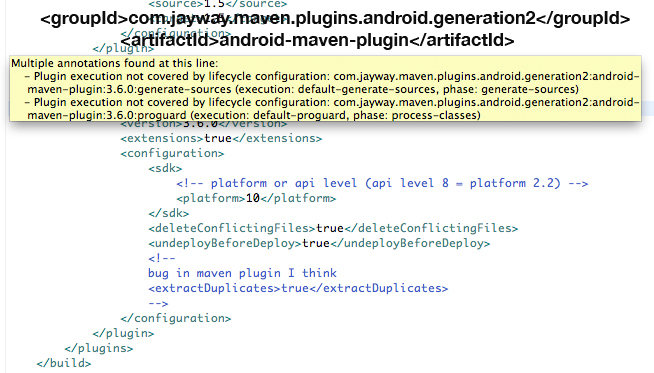The width and height of the screenshot is (654, 373).
Task: Place cursor on opening configuration tag
Action: (172, 153)
